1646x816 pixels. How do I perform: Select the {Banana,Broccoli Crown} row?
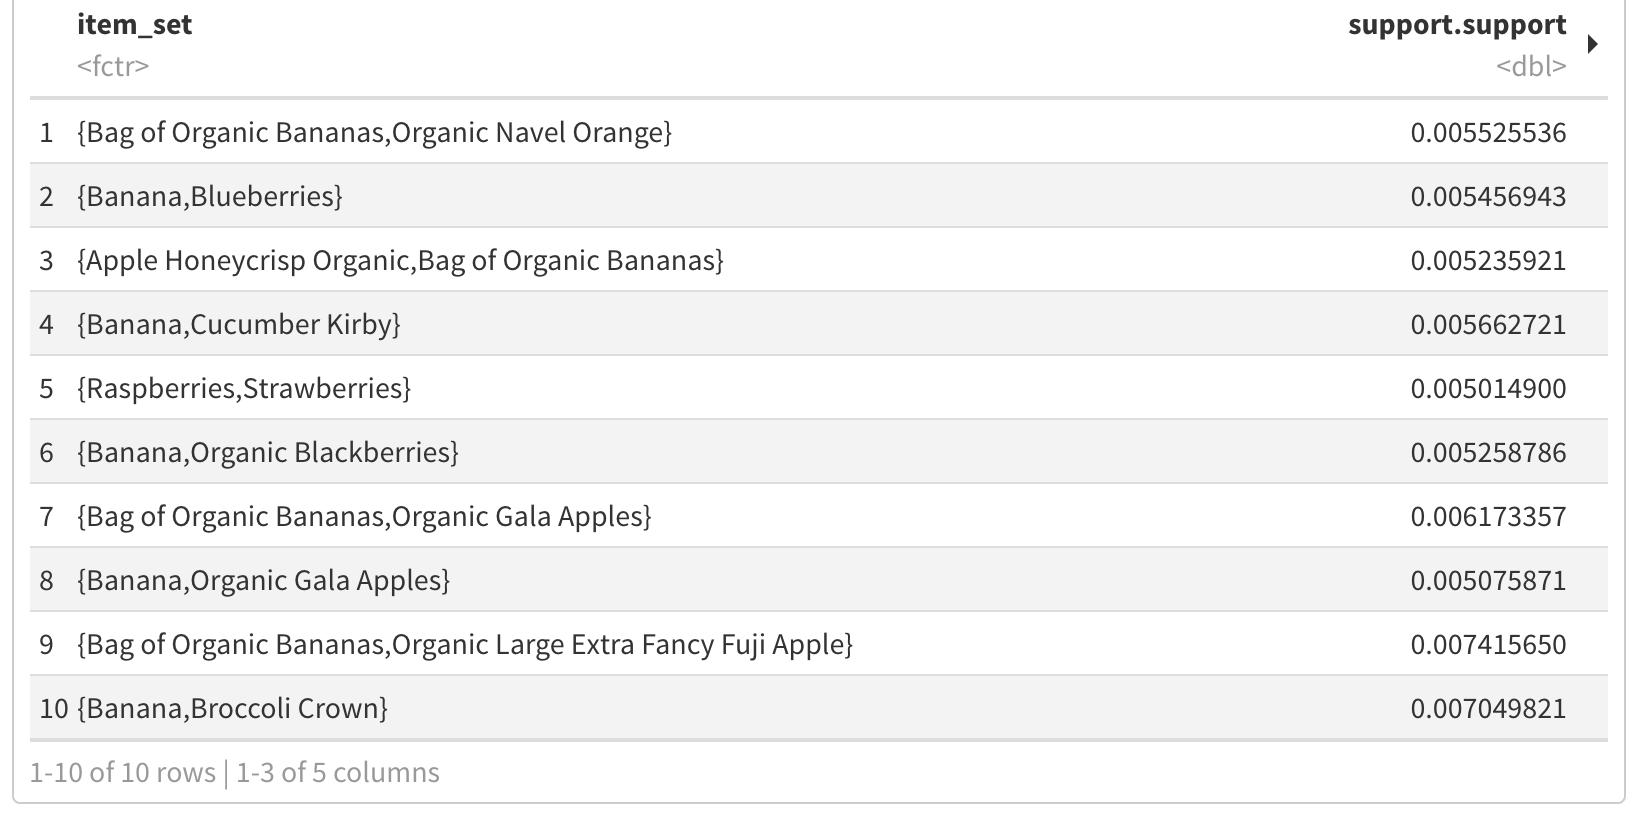[819, 708]
